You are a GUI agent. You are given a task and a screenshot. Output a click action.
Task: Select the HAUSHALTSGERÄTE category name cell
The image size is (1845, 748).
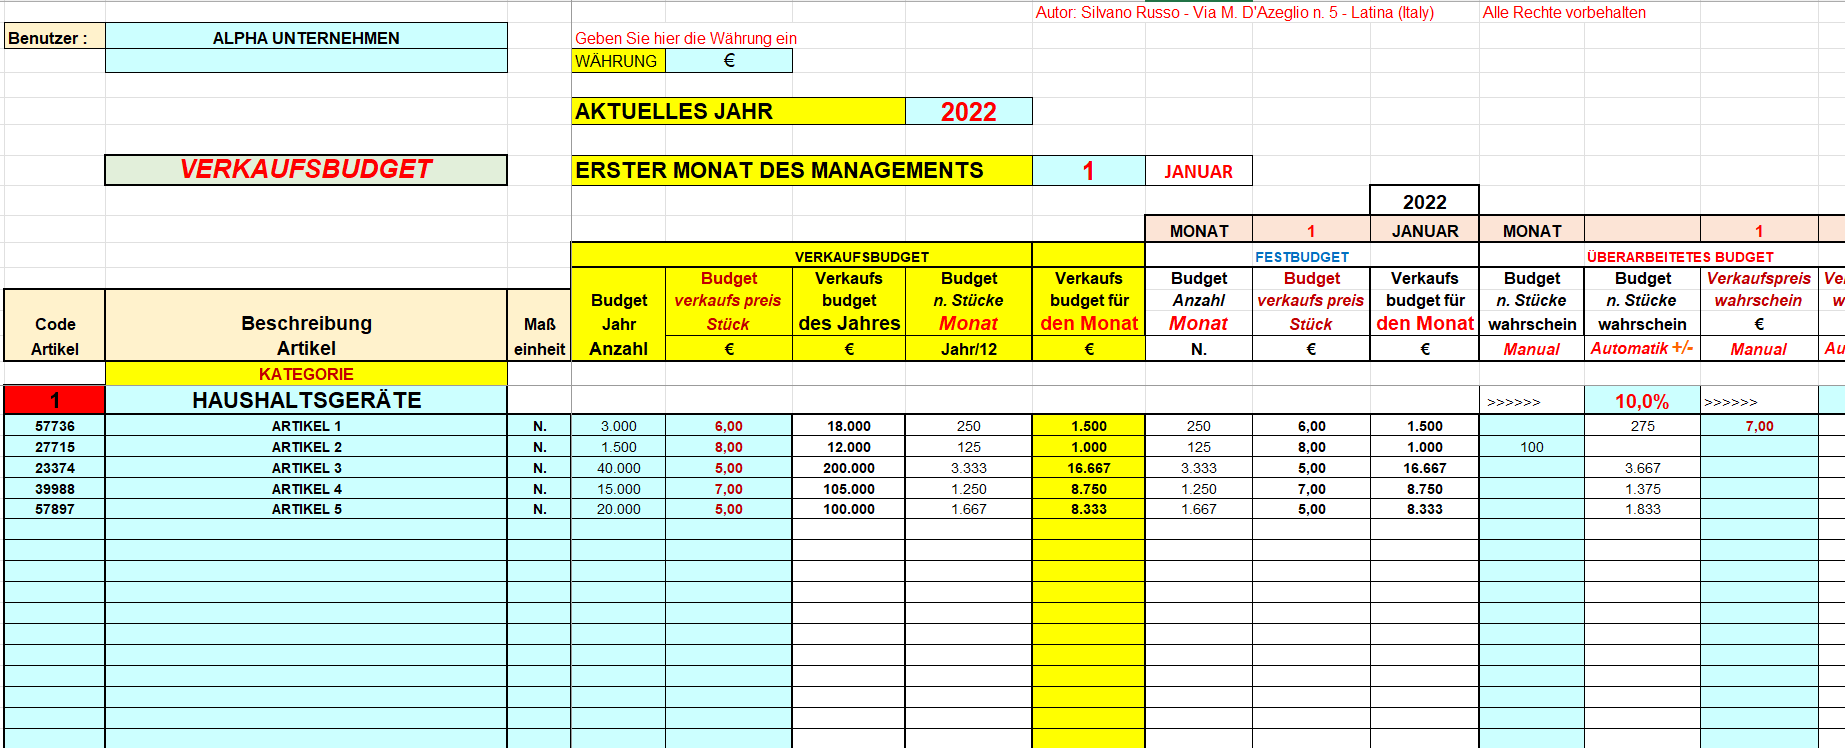(x=306, y=400)
